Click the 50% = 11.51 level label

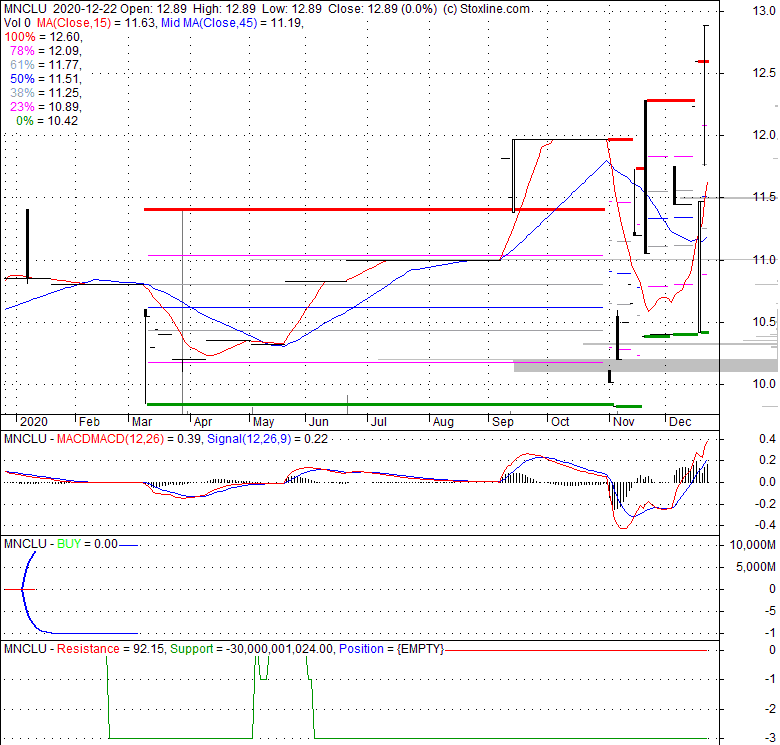(x=46, y=79)
